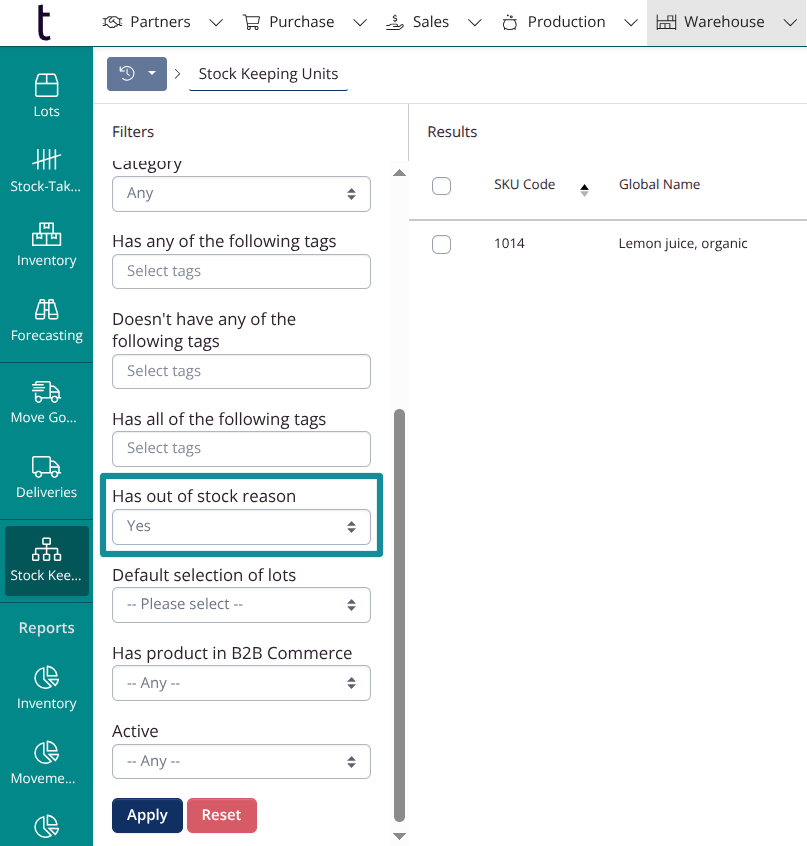Open the Has out of stock reason dropdown
Screen dimensions: 807x846
[241, 527]
